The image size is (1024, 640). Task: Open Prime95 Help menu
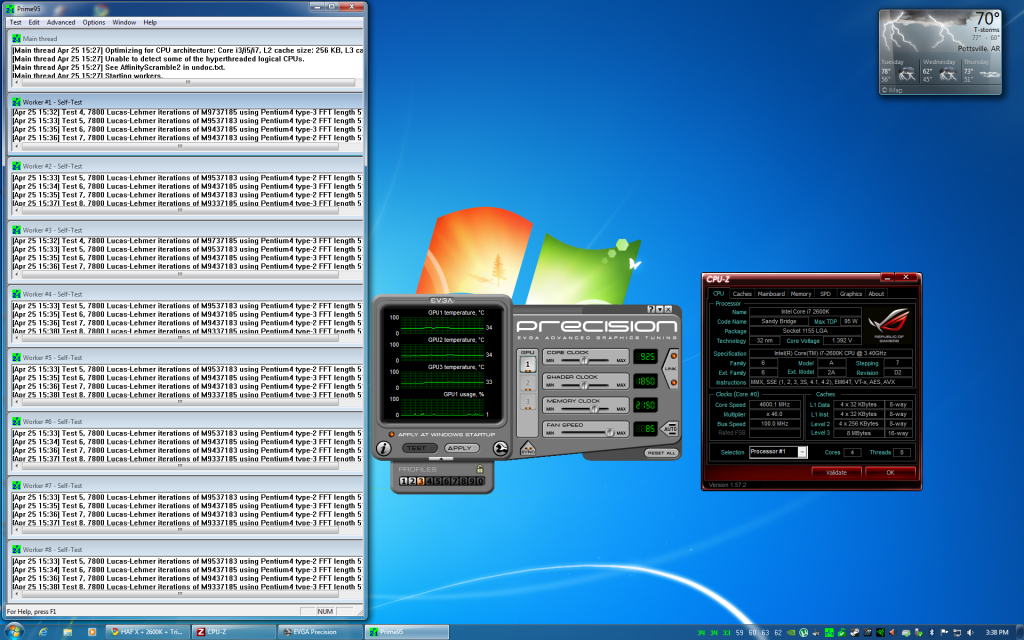(150, 22)
